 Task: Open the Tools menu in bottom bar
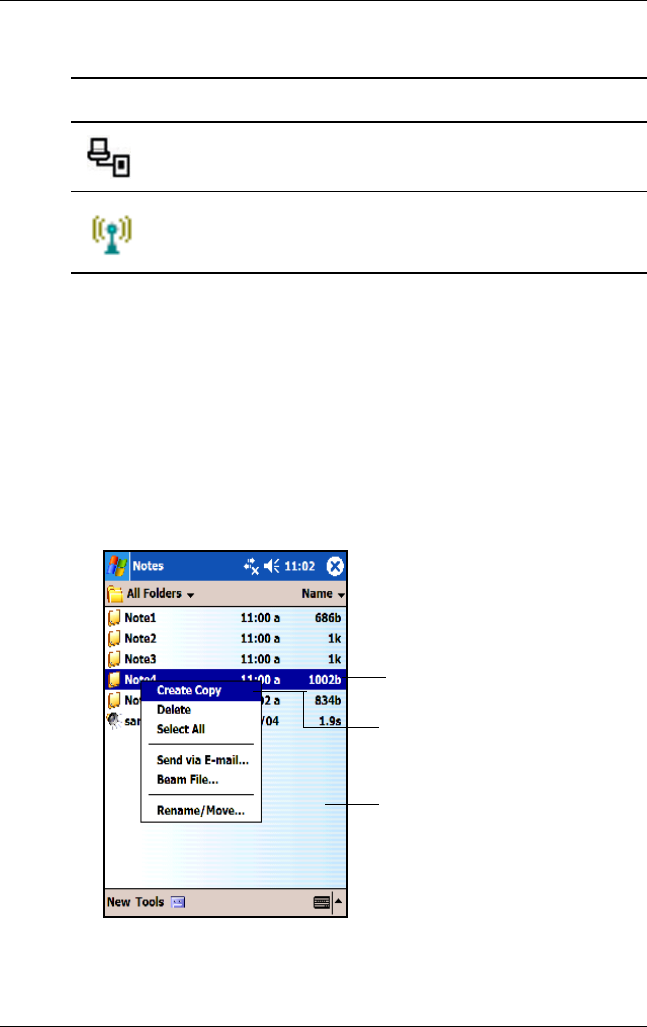(x=149, y=902)
